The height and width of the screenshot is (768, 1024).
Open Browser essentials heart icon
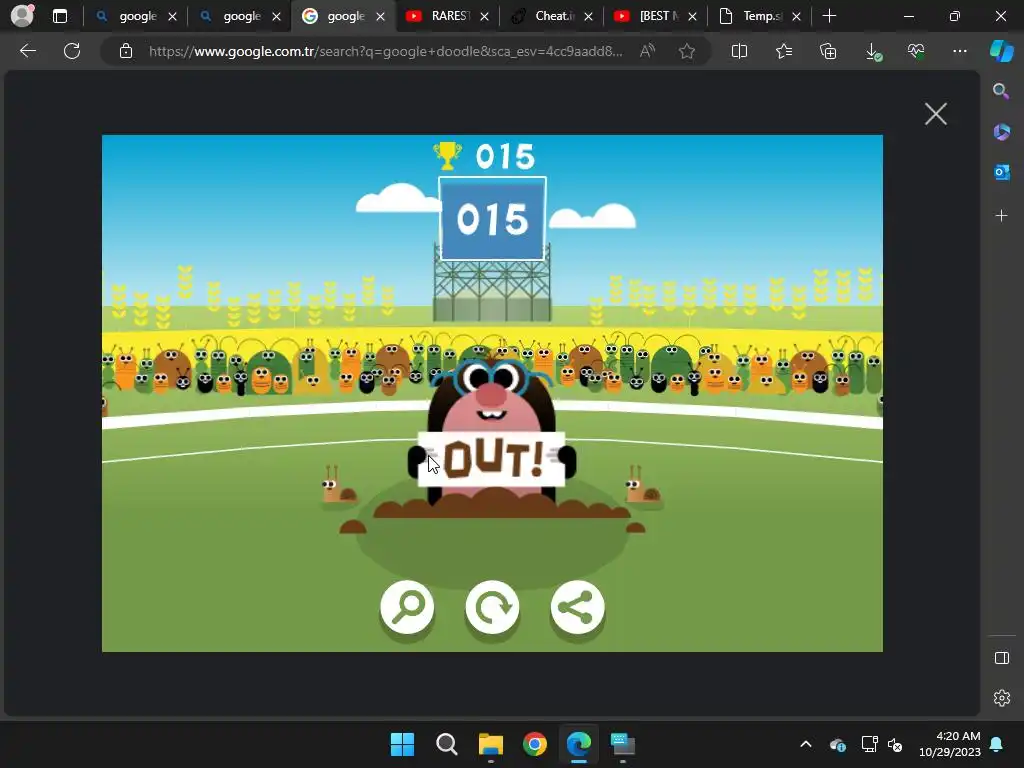click(x=916, y=51)
